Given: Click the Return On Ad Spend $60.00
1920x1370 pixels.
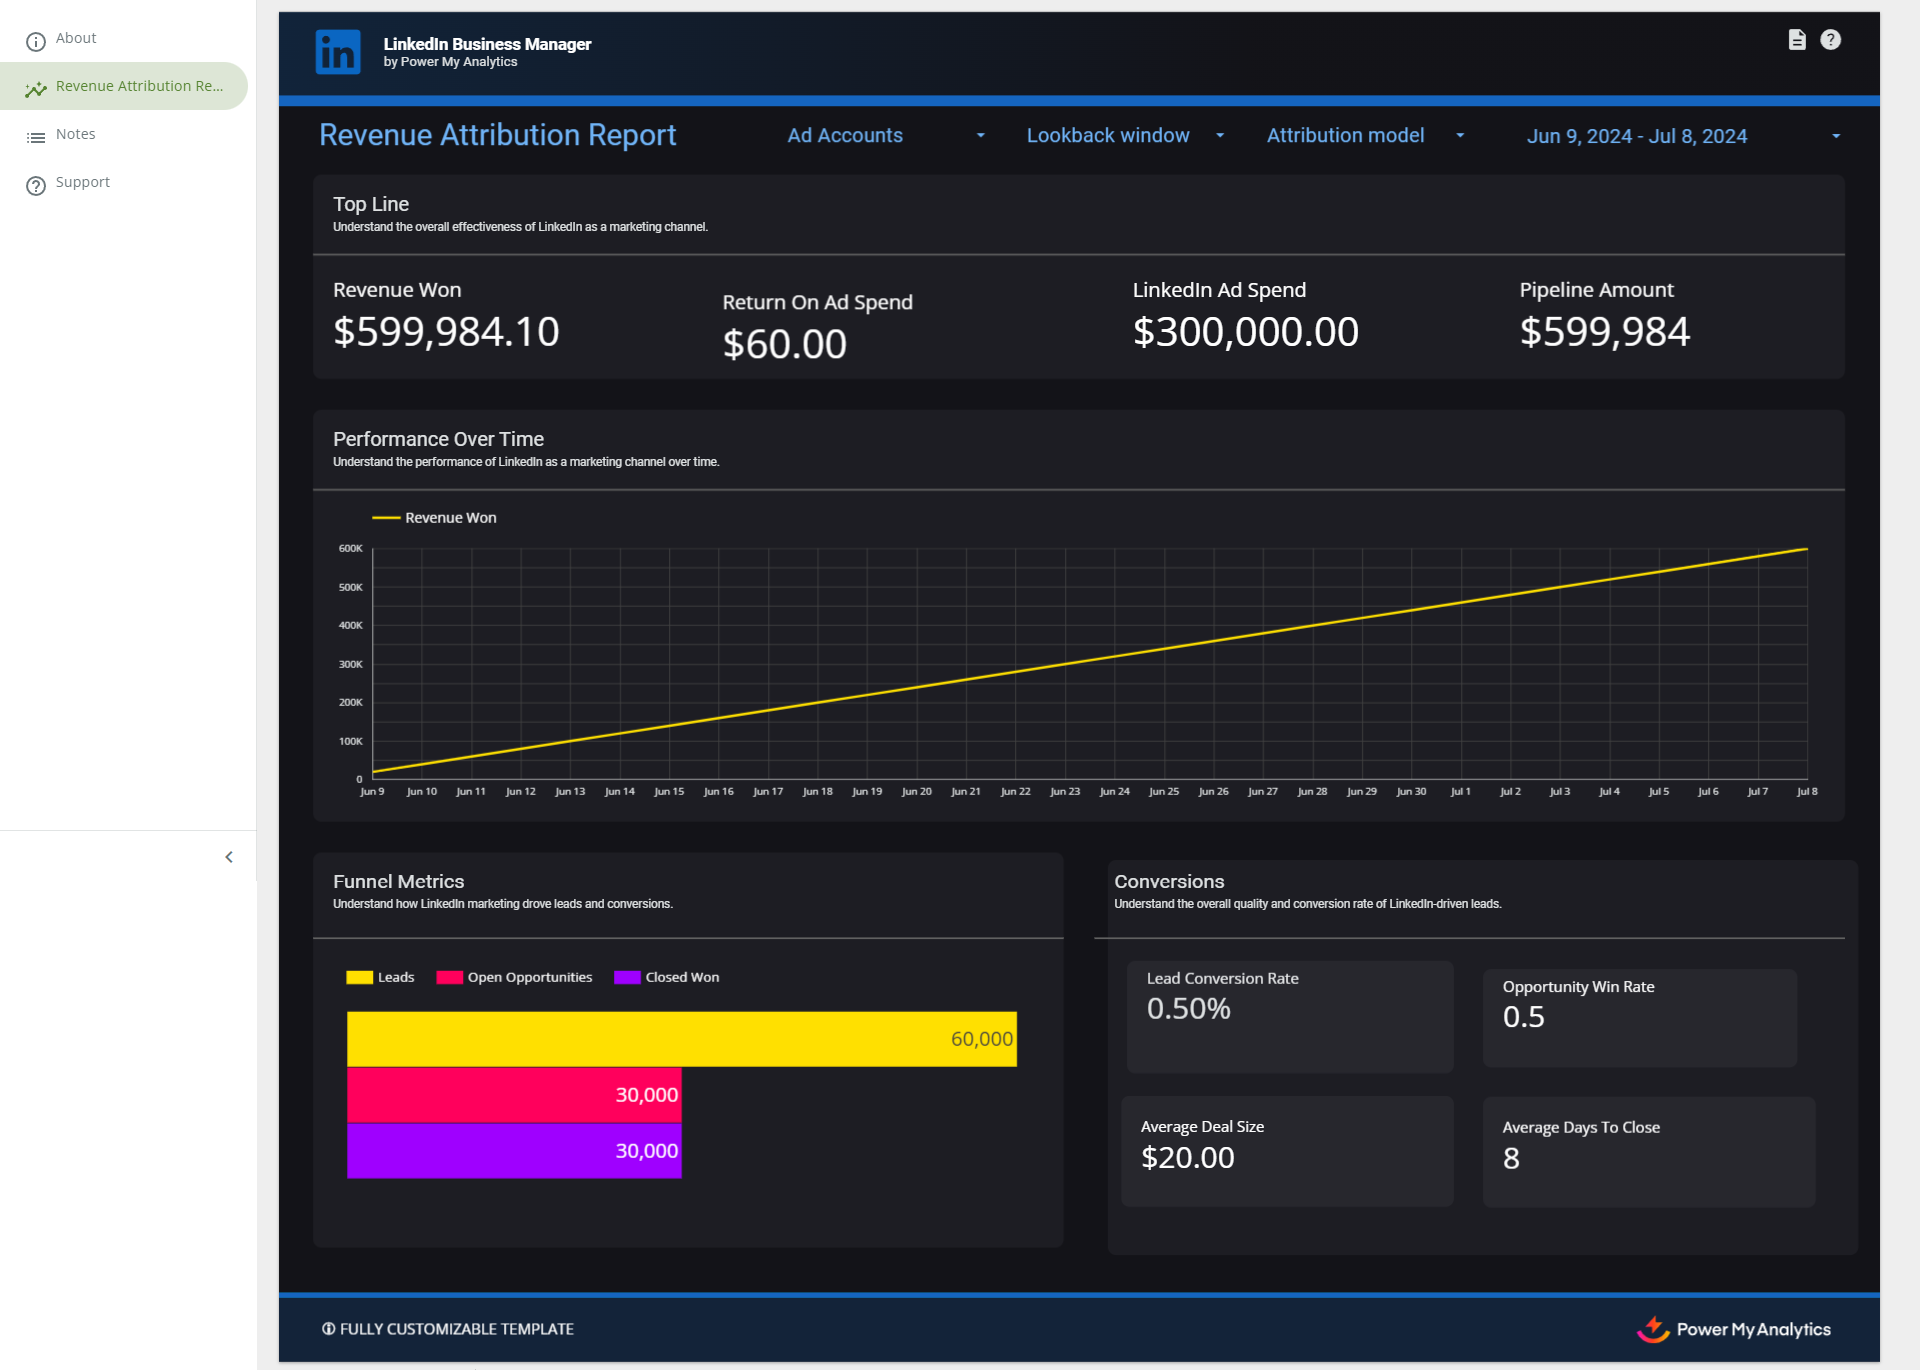Looking at the screenshot, I should [x=785, y=344].
